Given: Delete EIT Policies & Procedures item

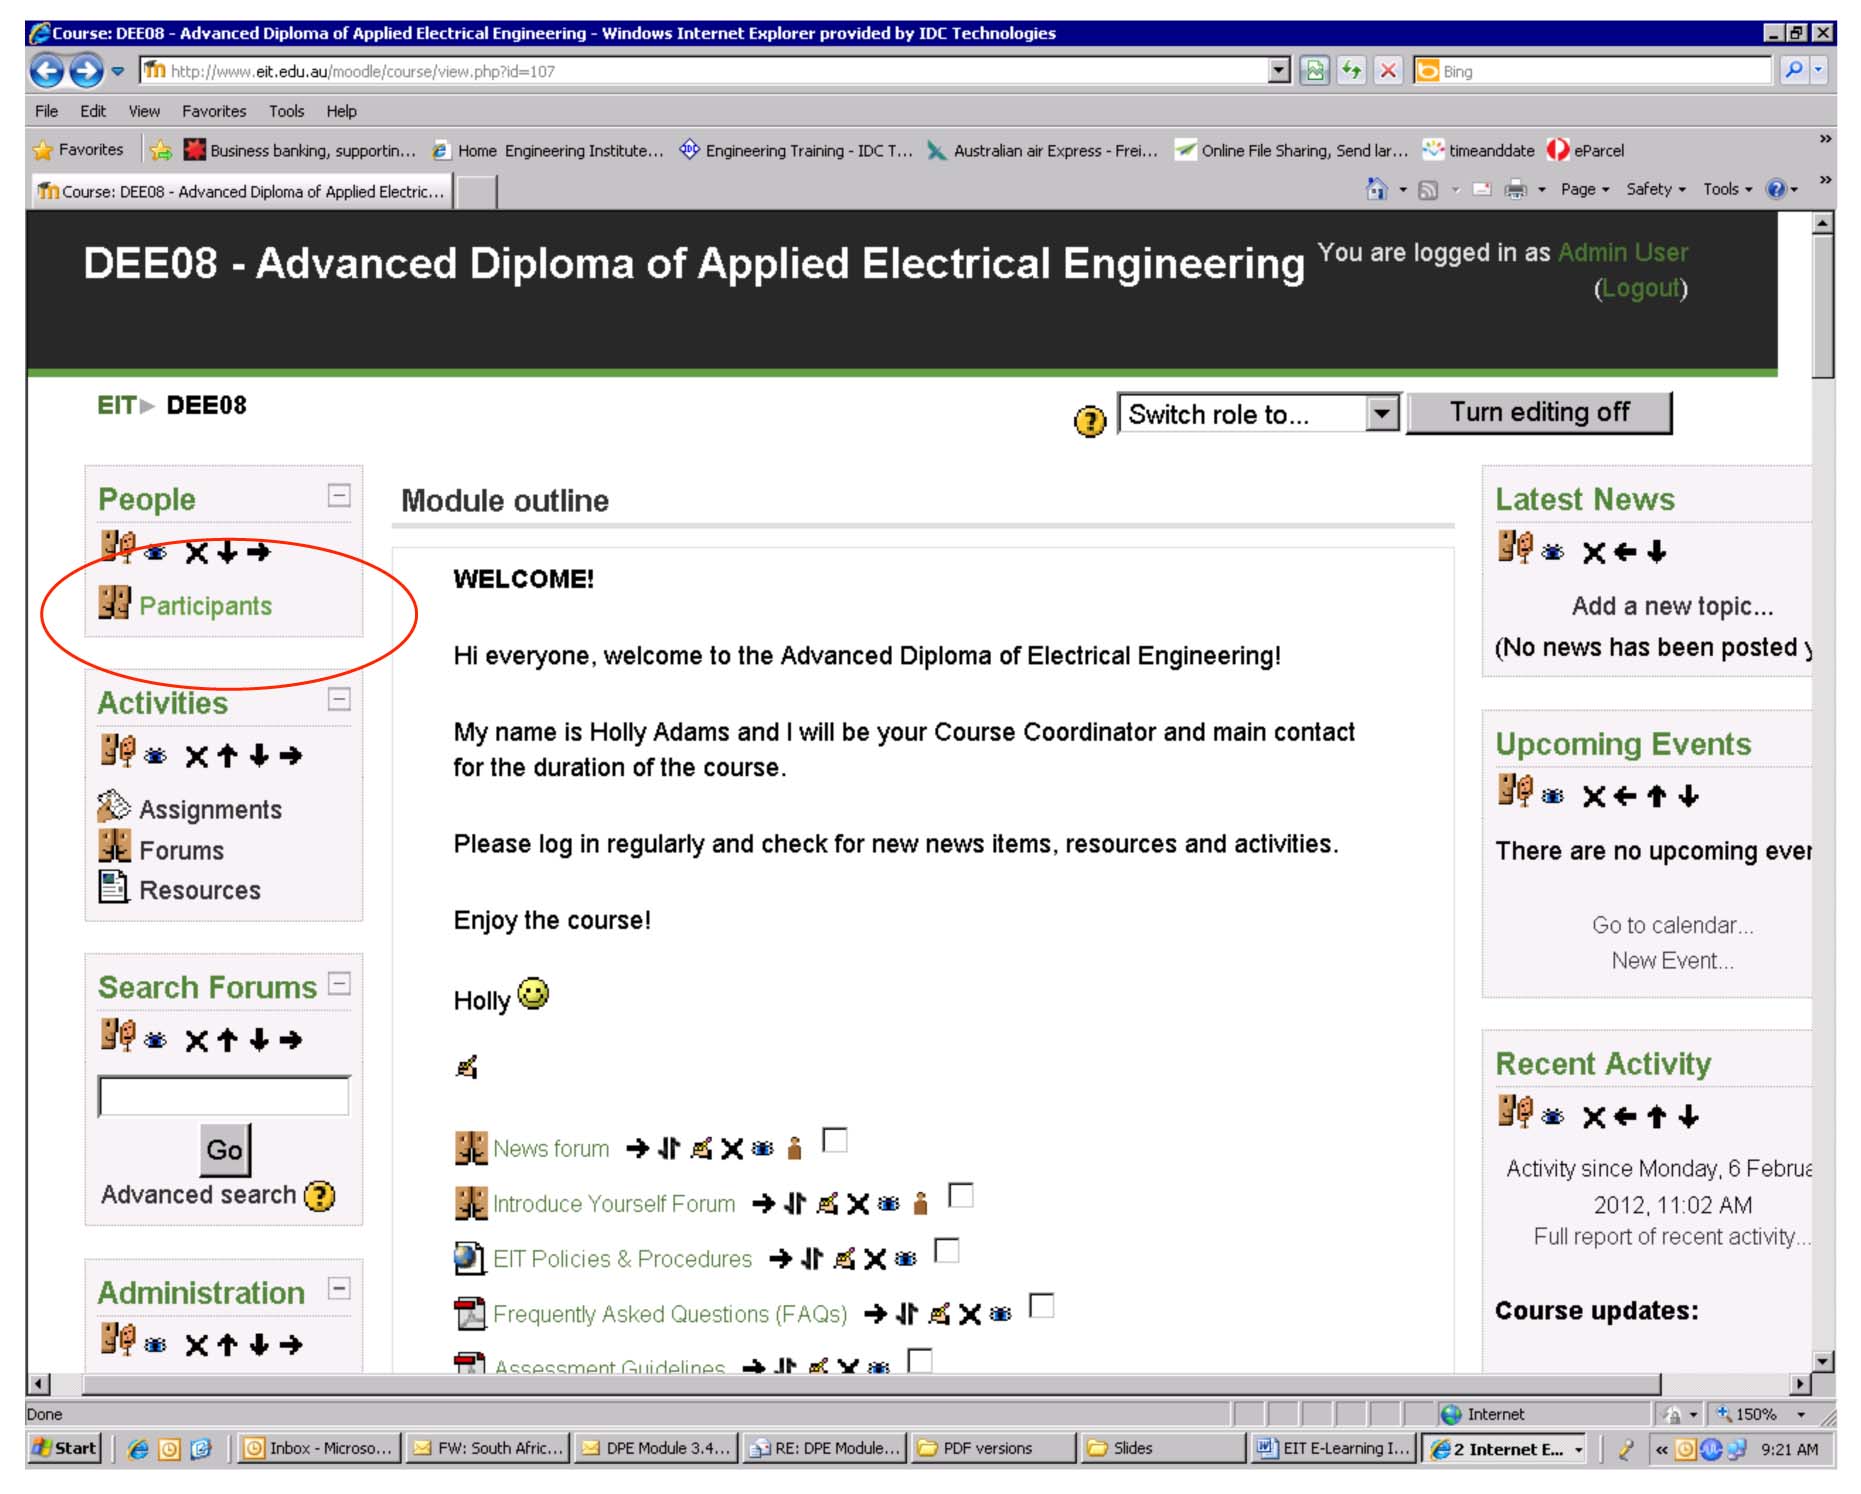Looking at the screenshot, I should point(875,1259).
